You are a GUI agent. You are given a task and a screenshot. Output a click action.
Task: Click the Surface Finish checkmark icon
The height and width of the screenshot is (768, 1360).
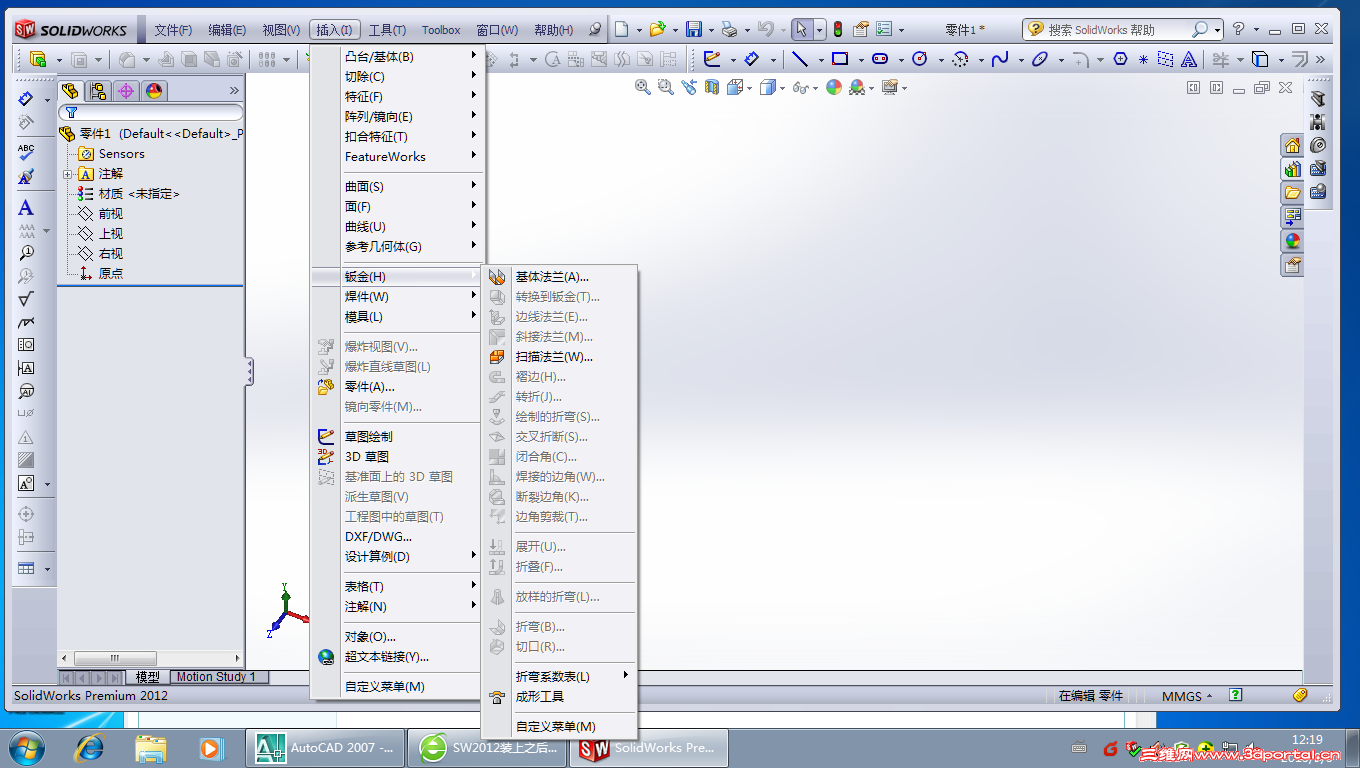26,299
